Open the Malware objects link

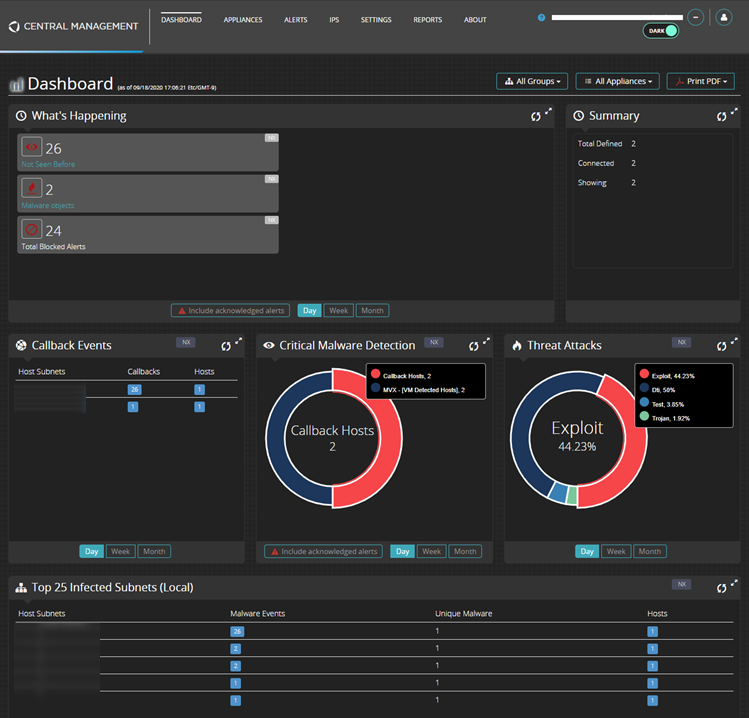pos(48,205)
